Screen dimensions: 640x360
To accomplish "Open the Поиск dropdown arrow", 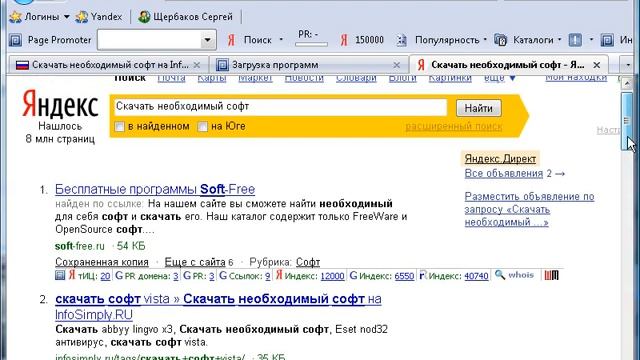I will (281, 40).
